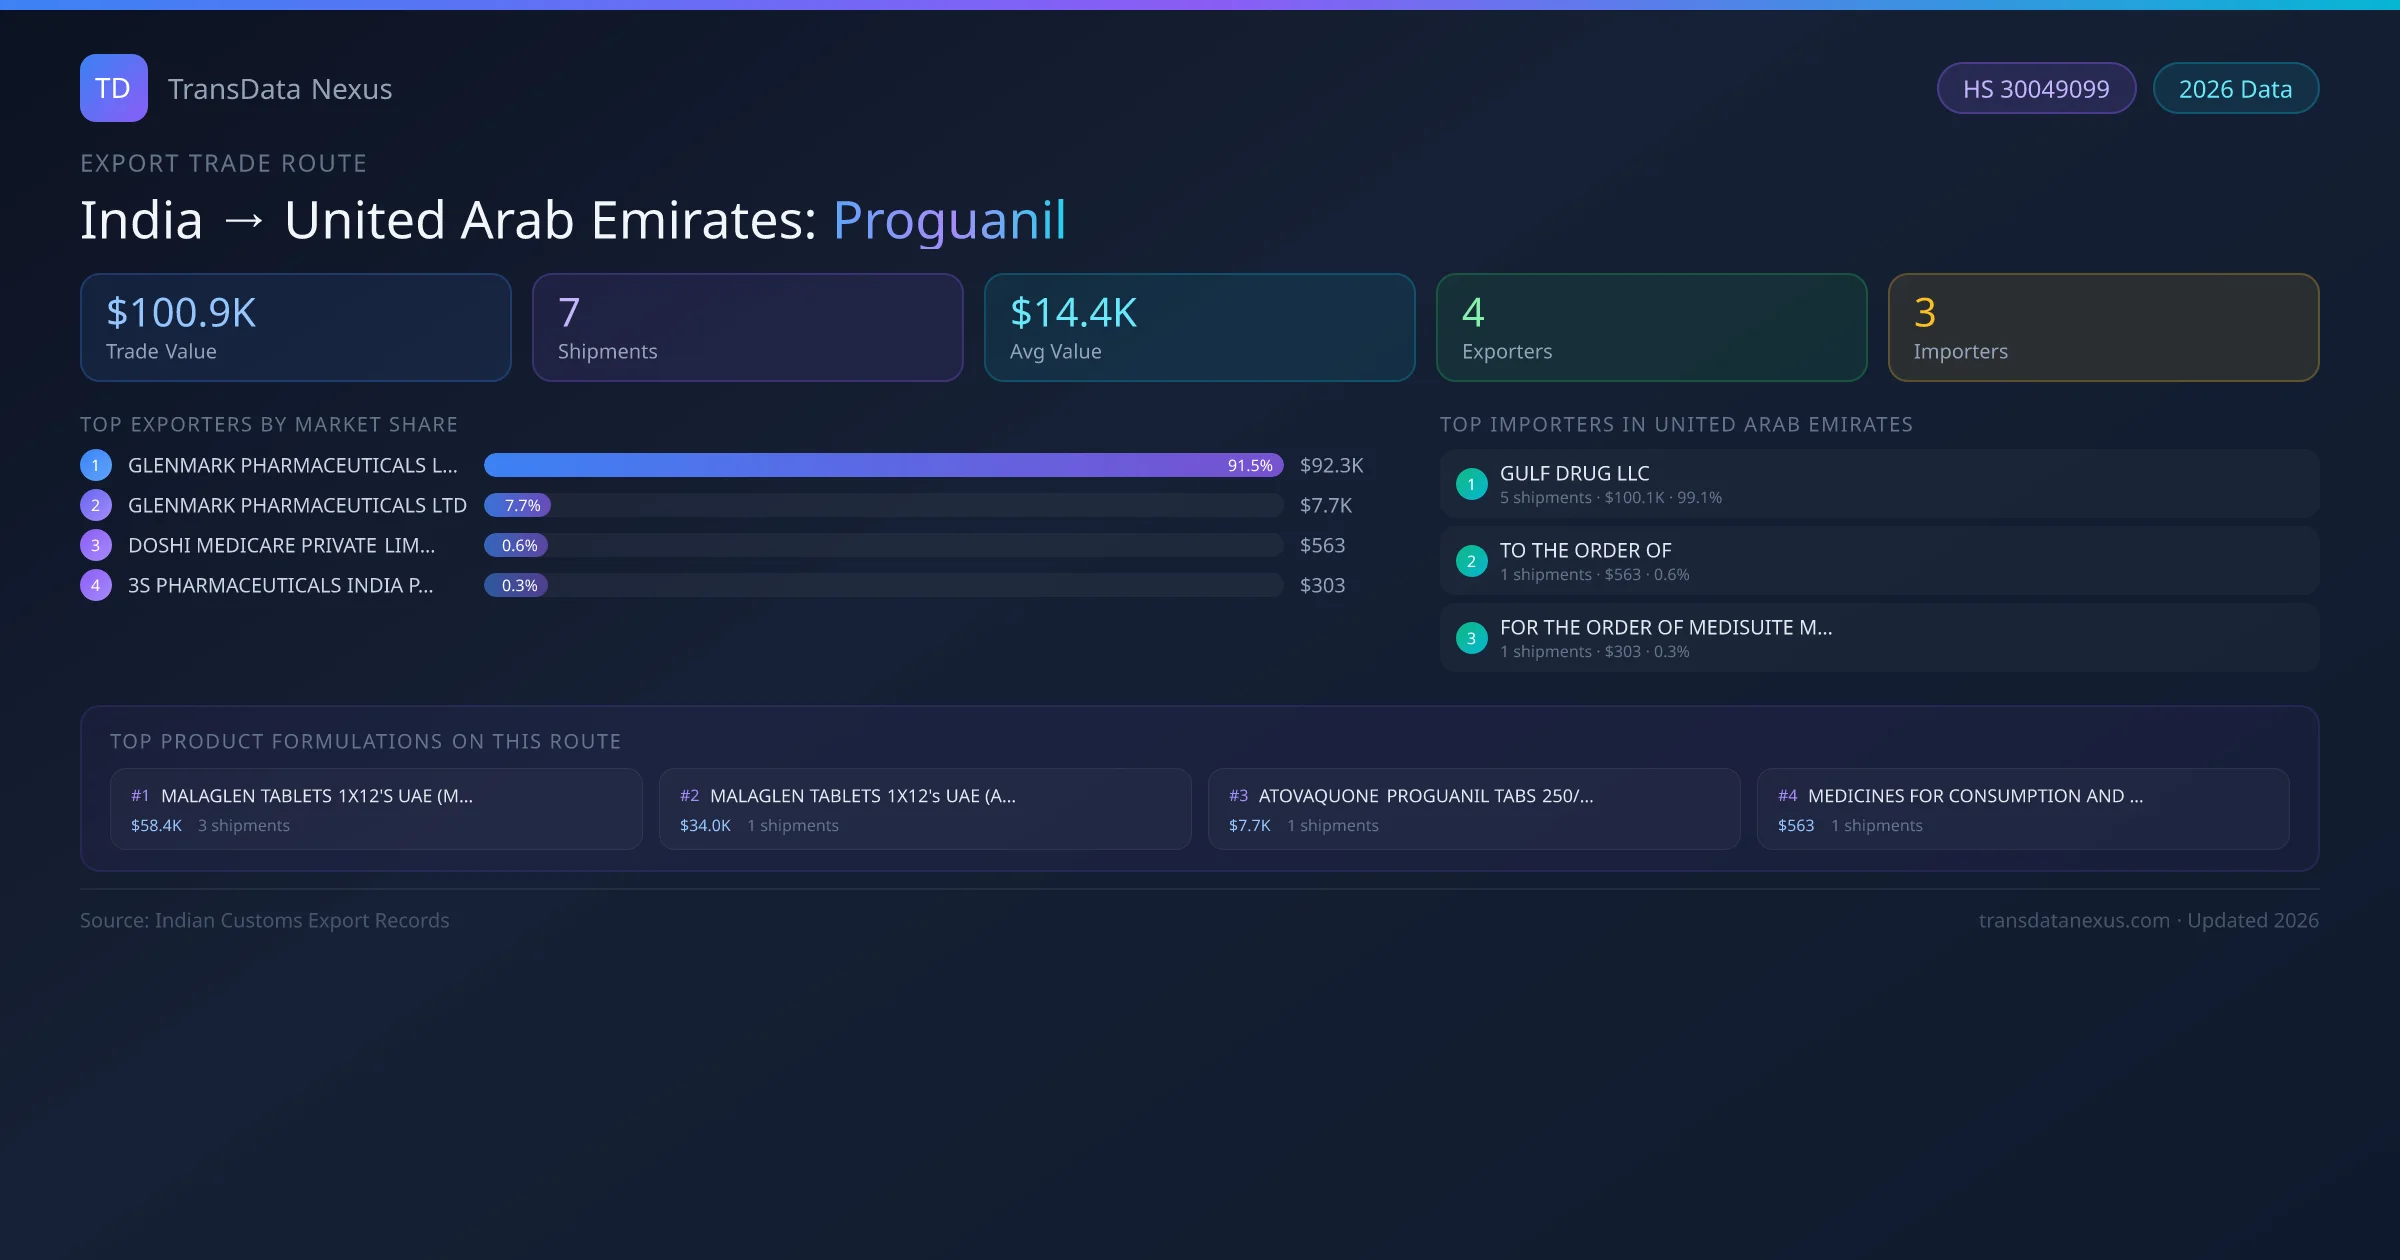Click the 7.7% share bar segment
This screenshot has height=1260, width=2400.
tap(517, 505)
